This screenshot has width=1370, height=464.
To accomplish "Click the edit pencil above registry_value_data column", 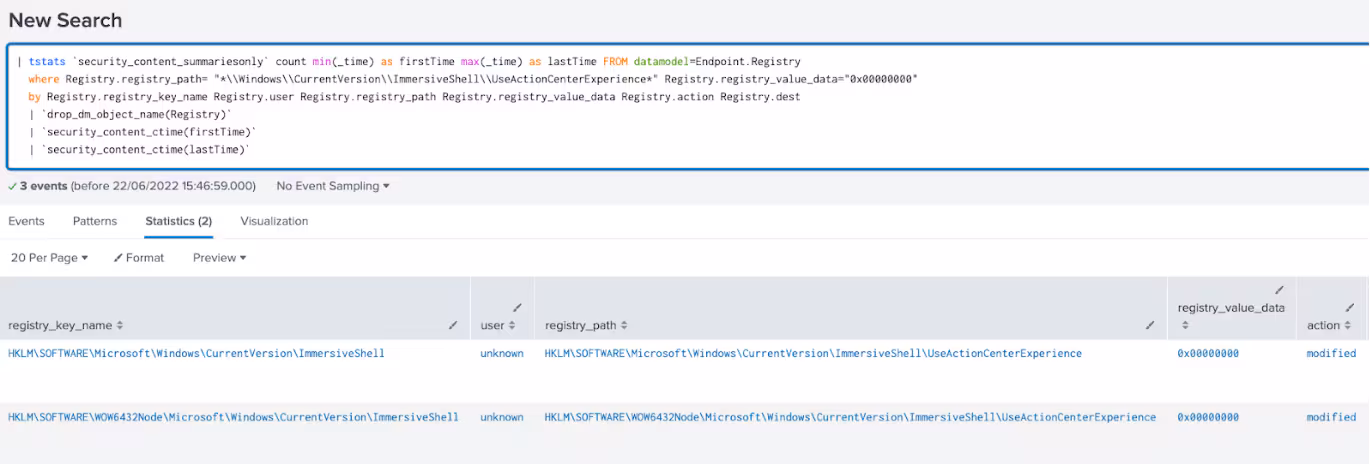I will click(x=1279, y=290).
